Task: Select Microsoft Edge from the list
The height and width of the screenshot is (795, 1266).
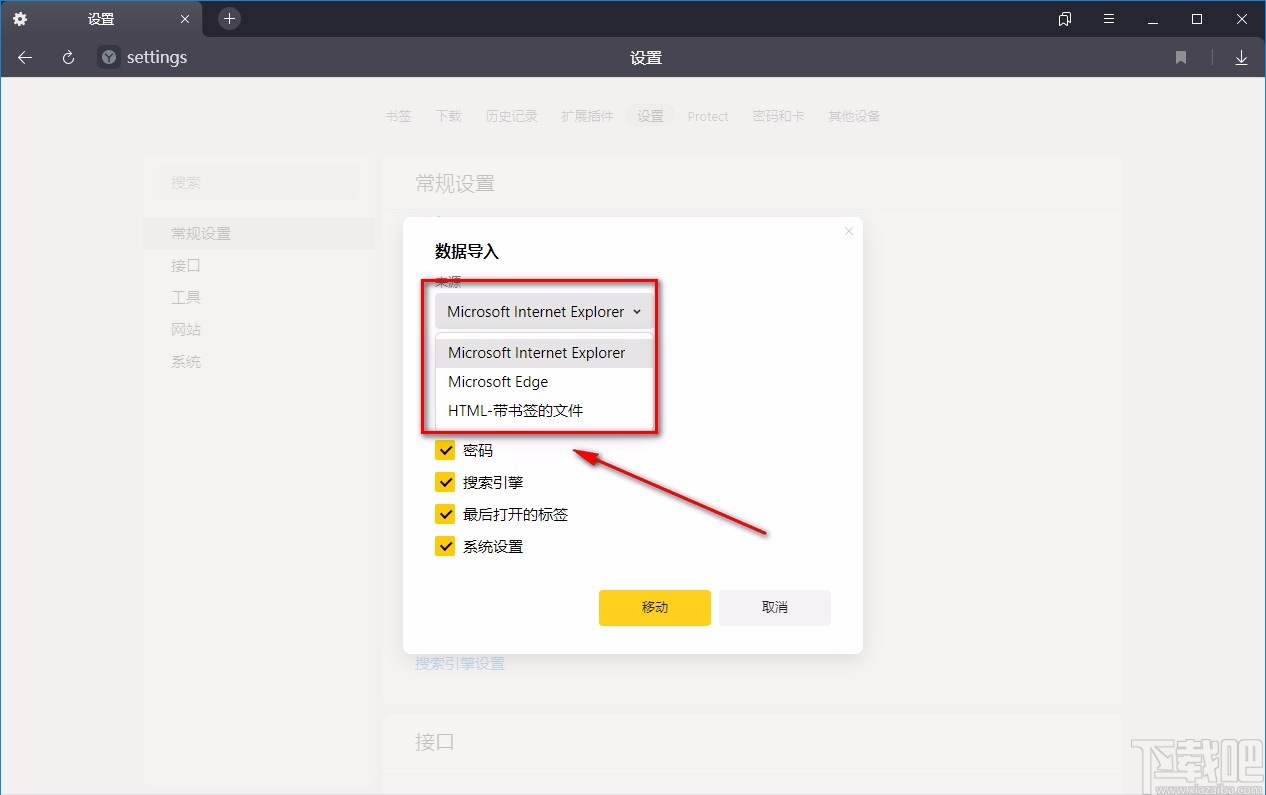Action: (498, 381)
